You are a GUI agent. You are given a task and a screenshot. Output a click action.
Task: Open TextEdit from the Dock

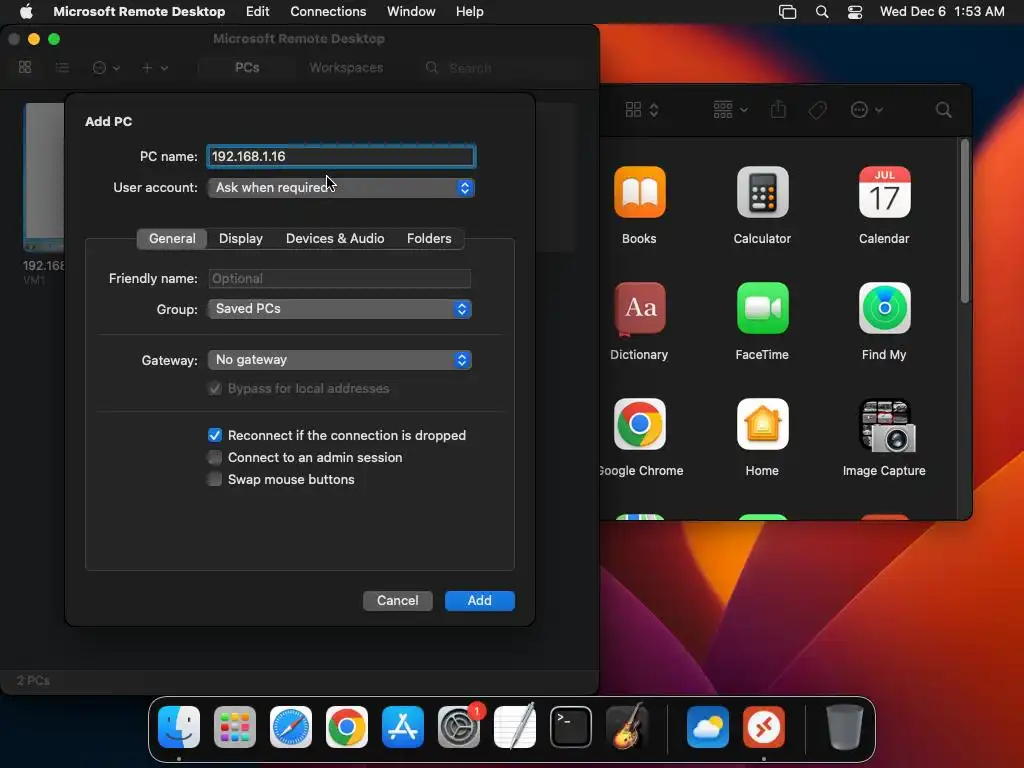pos(515,727)
